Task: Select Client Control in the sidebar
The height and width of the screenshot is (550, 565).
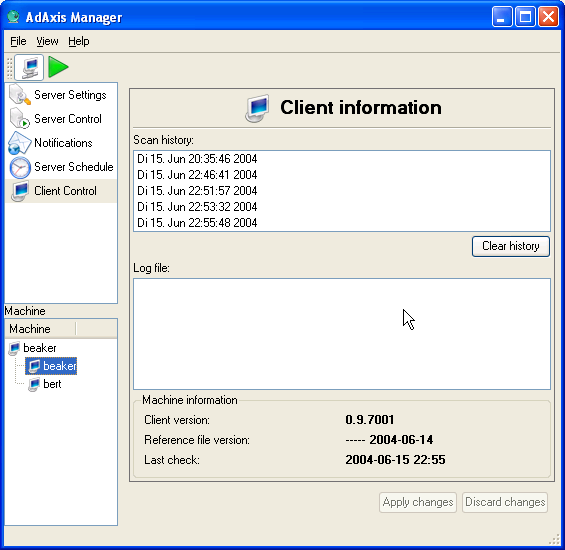Action: coord(61,191)
